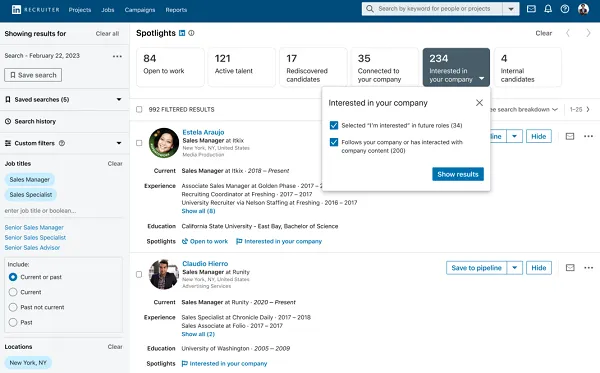Add Senior Sales Manager suggestion
This screenshot has height=373, width=600.
[34, 228]
